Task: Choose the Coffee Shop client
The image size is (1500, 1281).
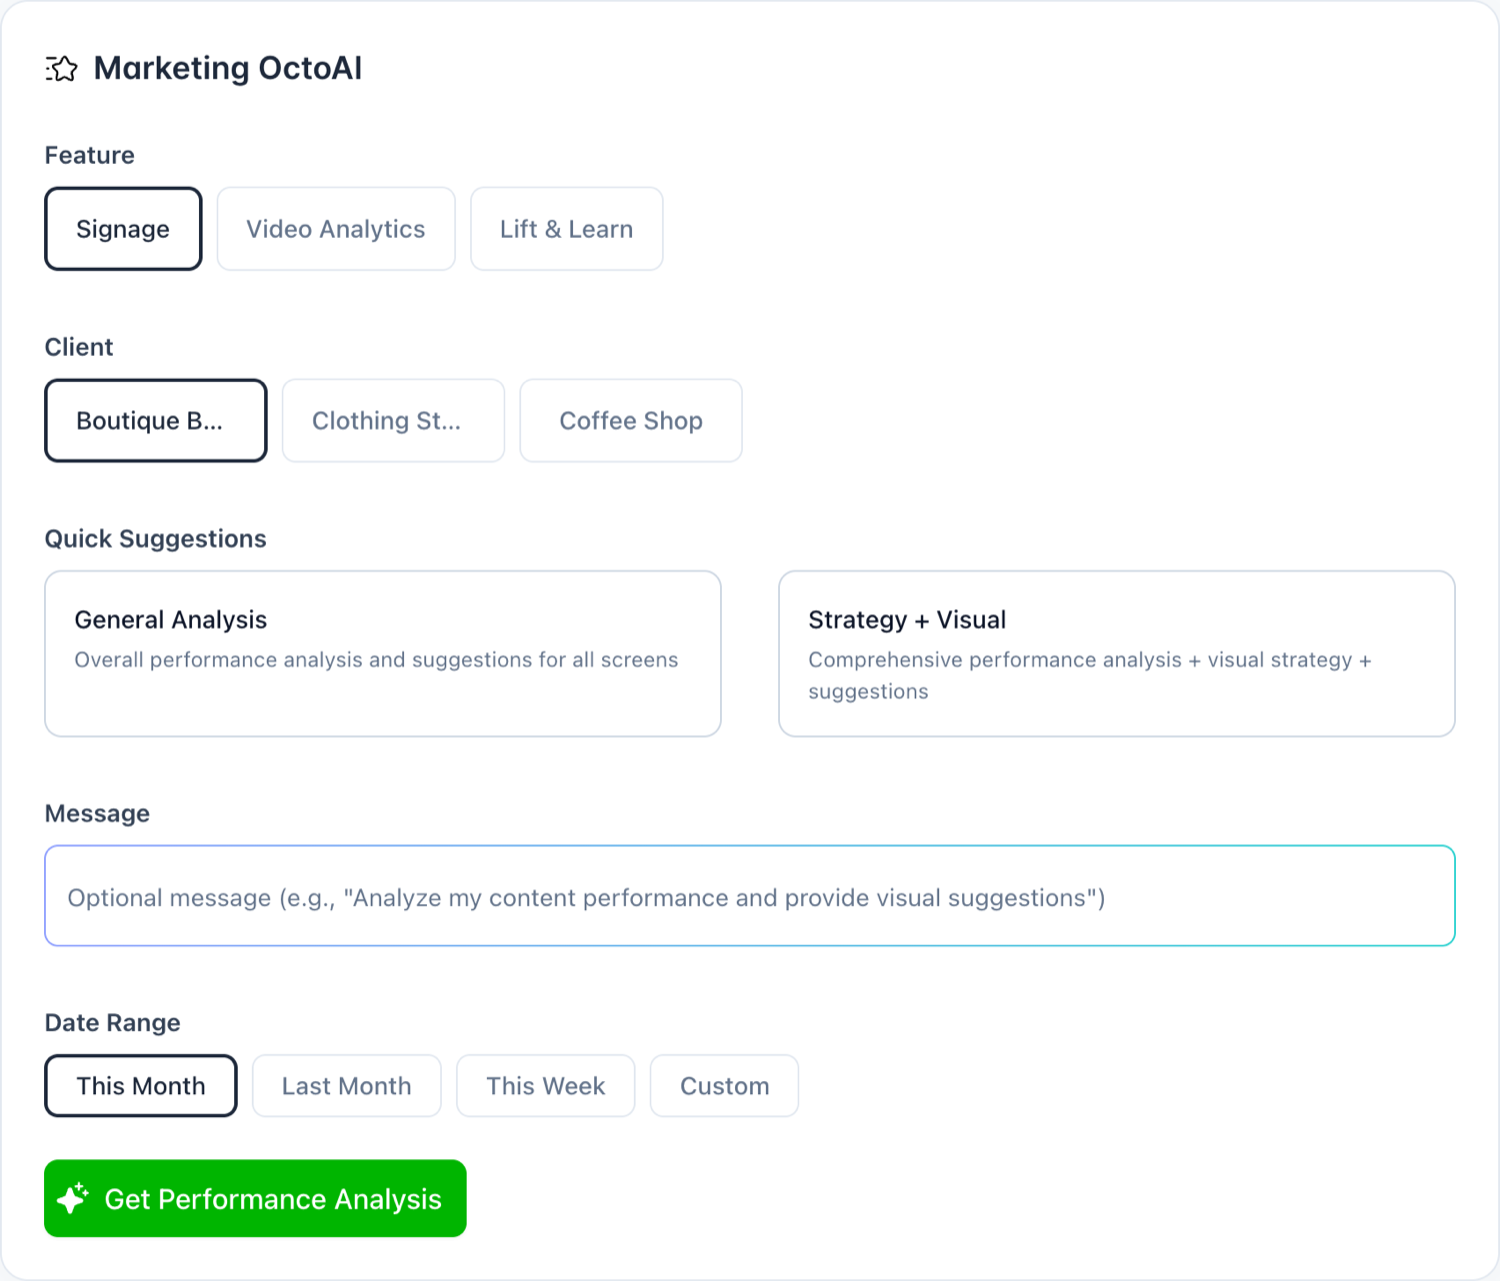Action: tap(631, 421)
